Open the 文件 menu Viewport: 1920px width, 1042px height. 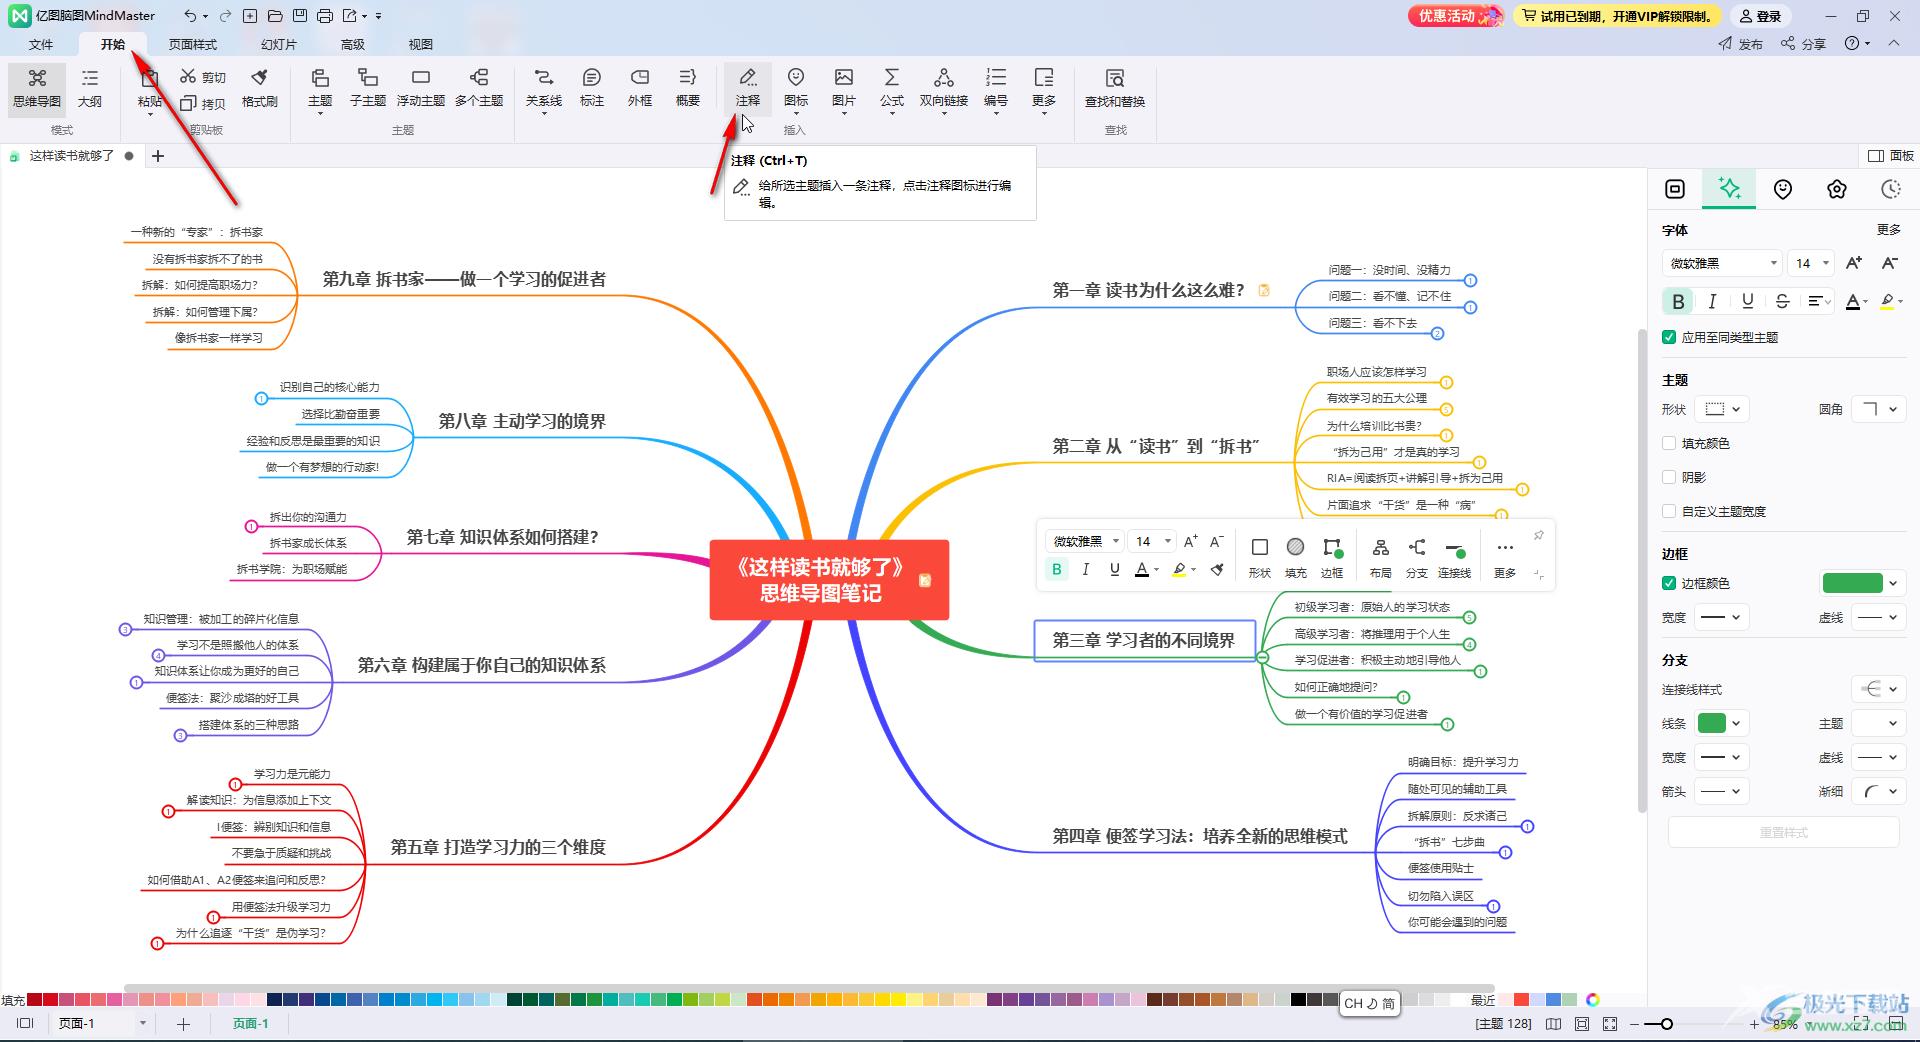click(41, 44)
